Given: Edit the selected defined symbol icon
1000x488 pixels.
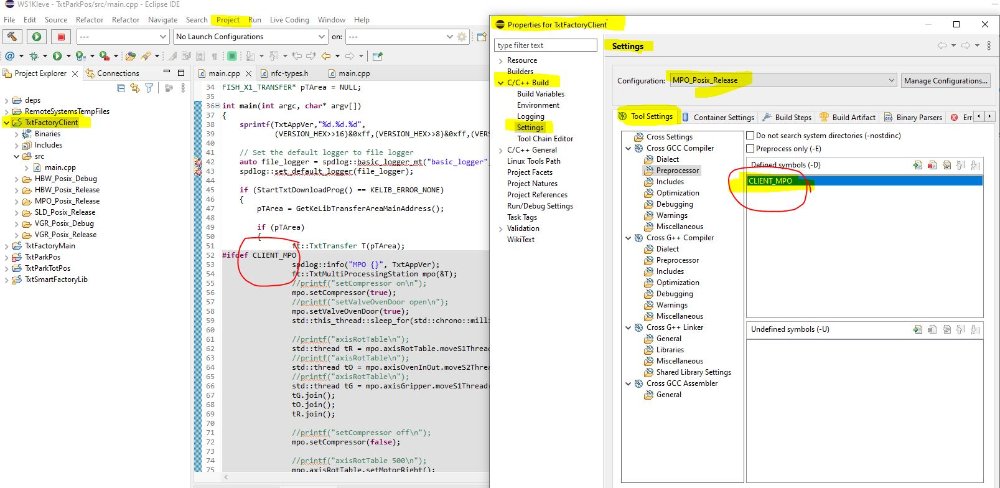Looking at the screenshot, I should 946,165.
